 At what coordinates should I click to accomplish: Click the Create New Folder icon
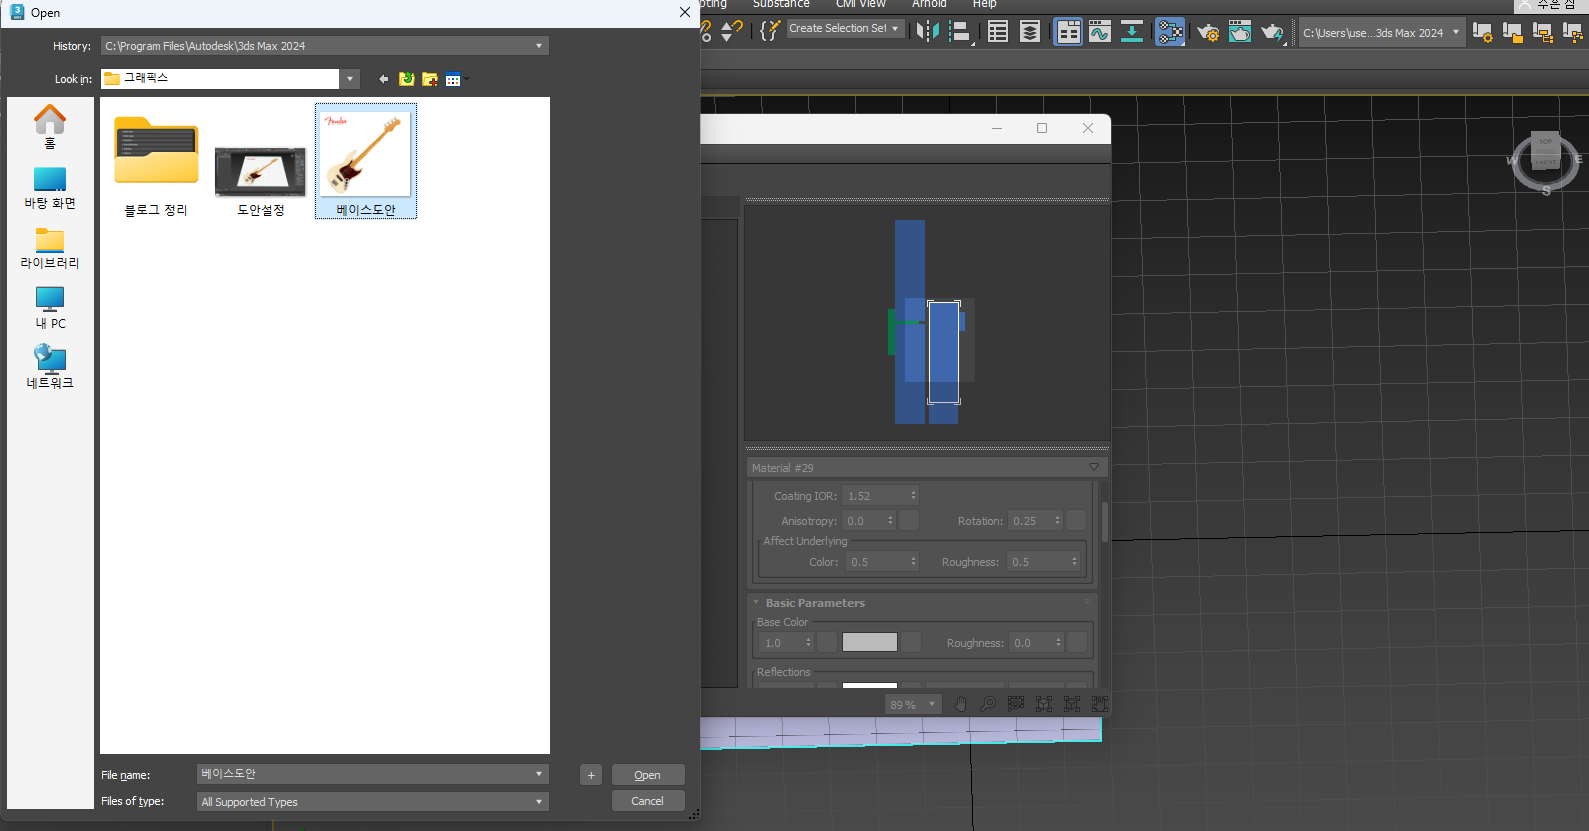point(430,79)
